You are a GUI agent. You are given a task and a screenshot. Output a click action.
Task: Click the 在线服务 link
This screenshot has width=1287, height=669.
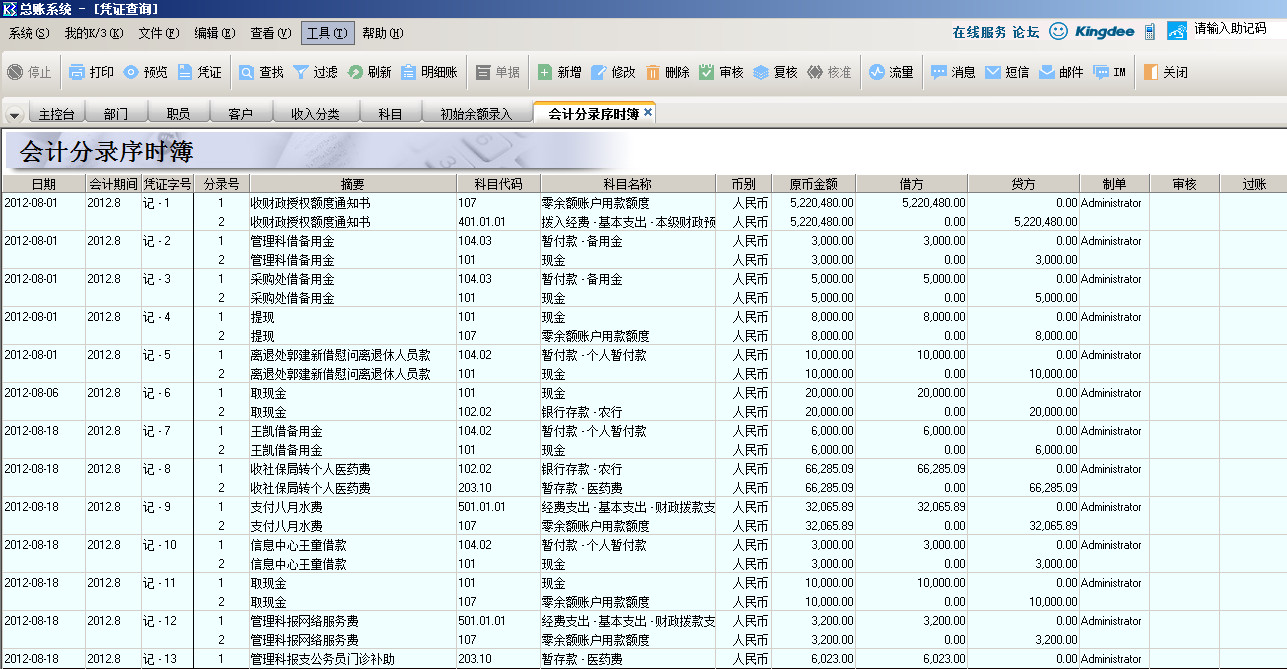(979, 32)
